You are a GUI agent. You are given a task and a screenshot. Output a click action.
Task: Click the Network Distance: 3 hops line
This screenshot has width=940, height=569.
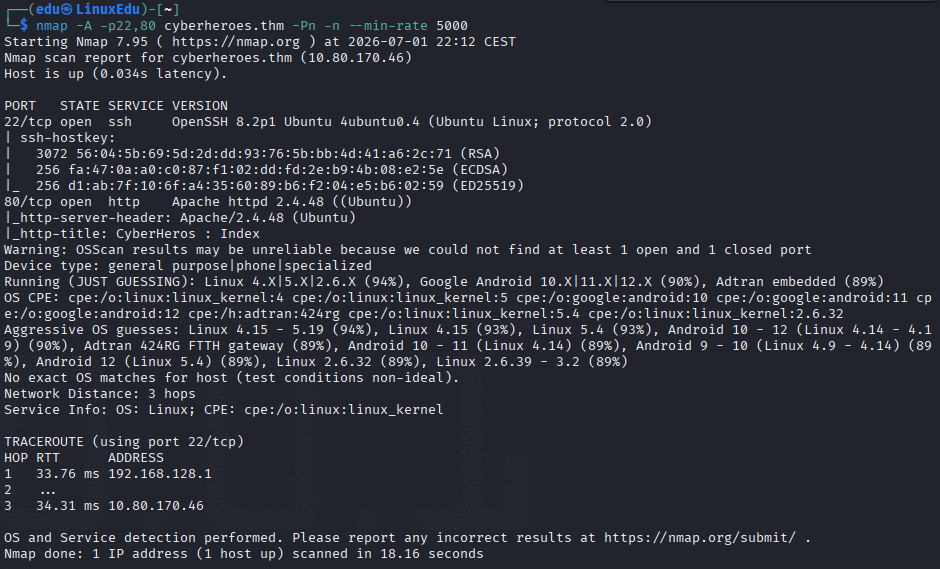click(x=100, y=394)
